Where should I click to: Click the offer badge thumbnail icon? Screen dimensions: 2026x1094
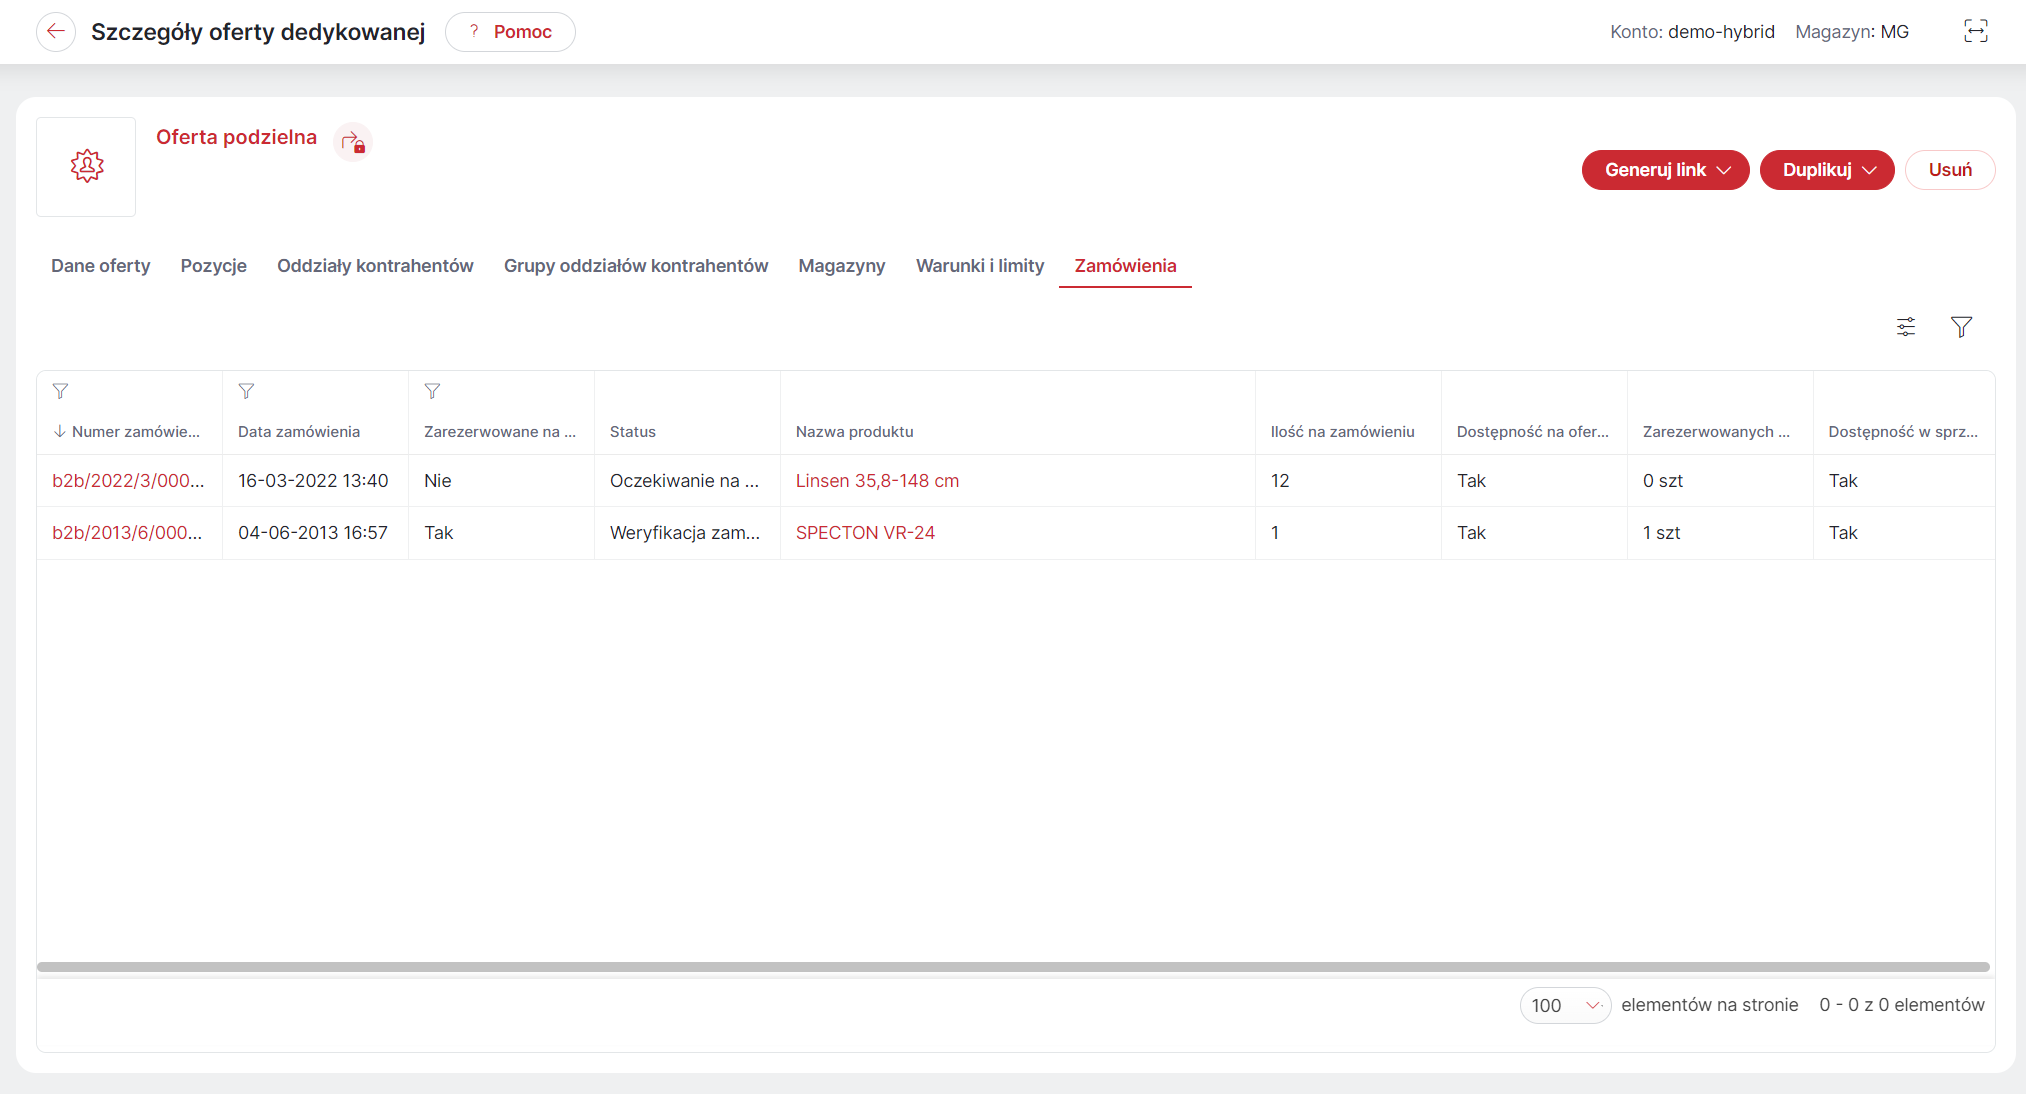pyautogui.click(x=87, y=166)
